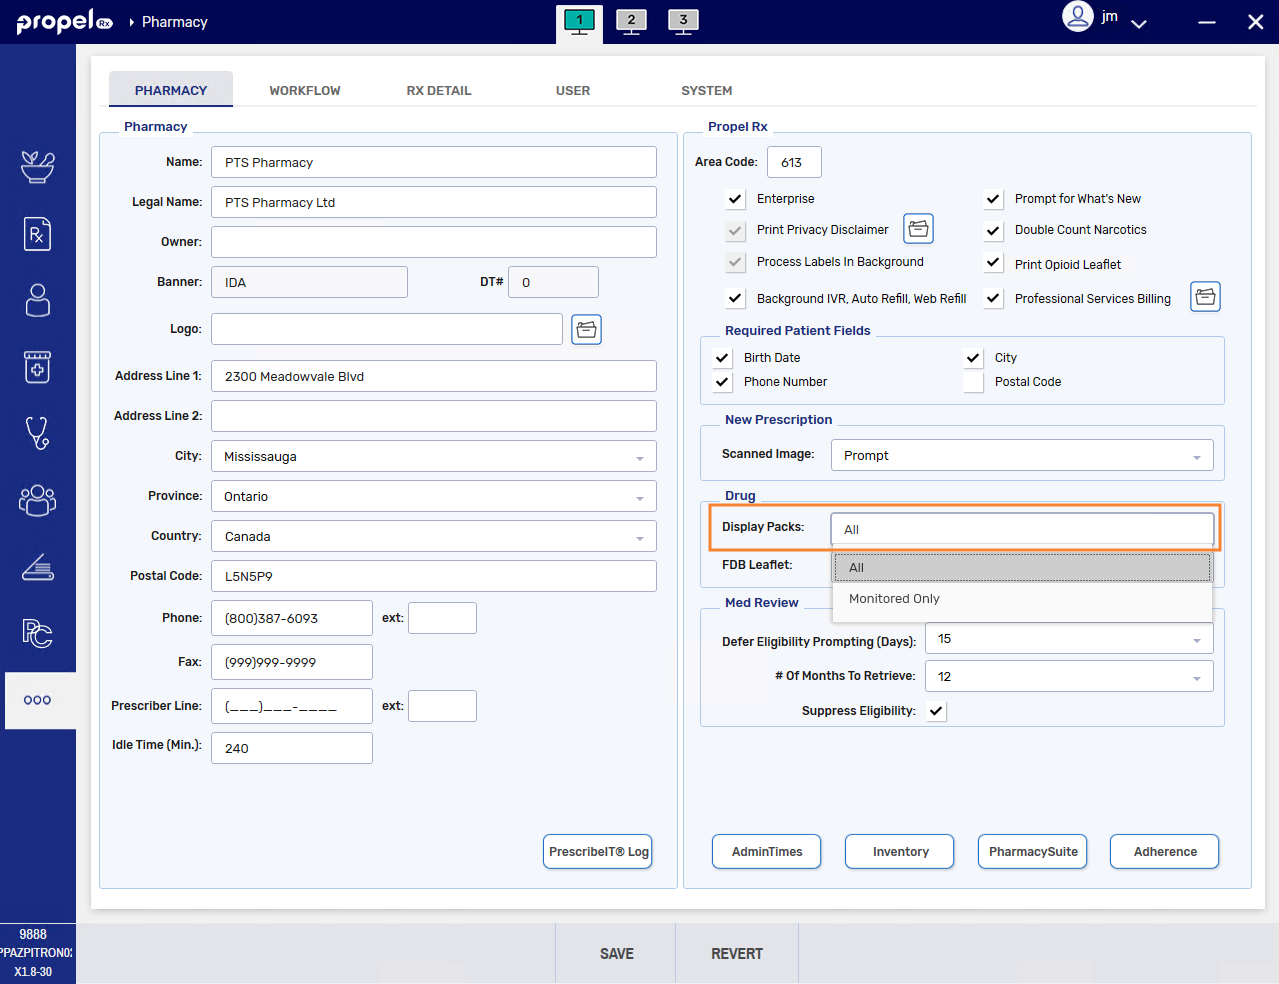
Task: Click the PharmacySuite button
Action: [1033, 852]
